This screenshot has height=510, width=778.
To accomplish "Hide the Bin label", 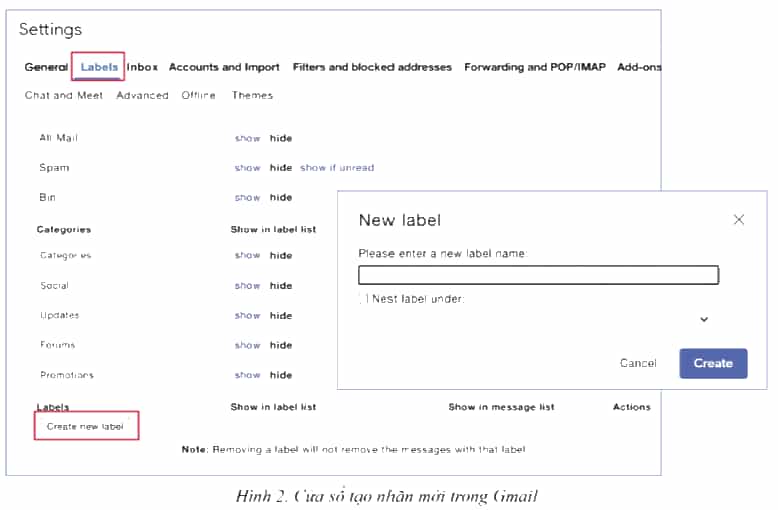I will click(x=281, y=197).
